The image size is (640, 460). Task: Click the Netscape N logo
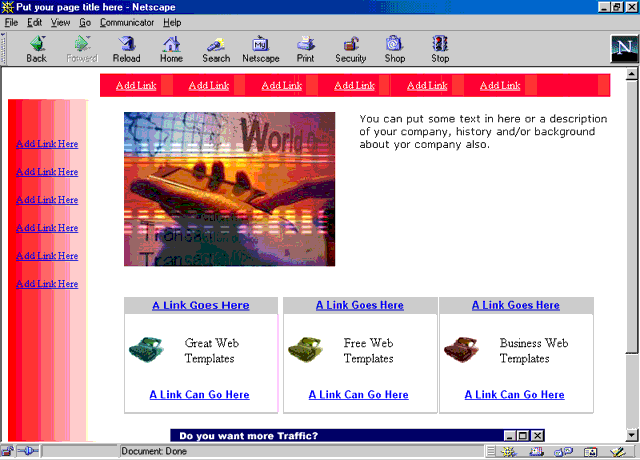(x=621, y=48)
